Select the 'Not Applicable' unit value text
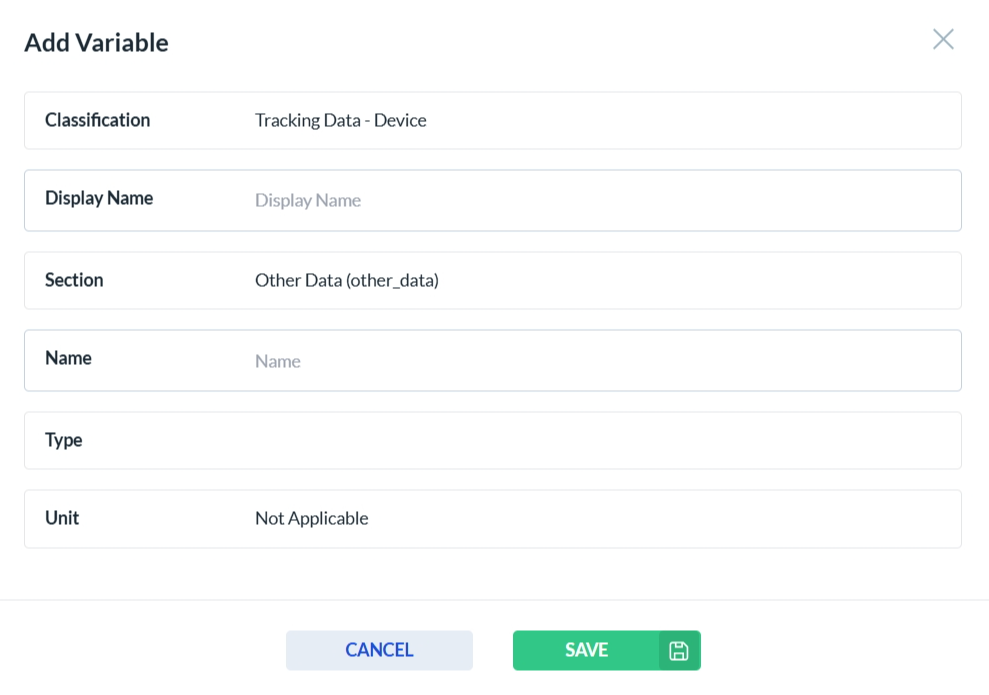Screen dimensions: 989x695 point(312,519)
